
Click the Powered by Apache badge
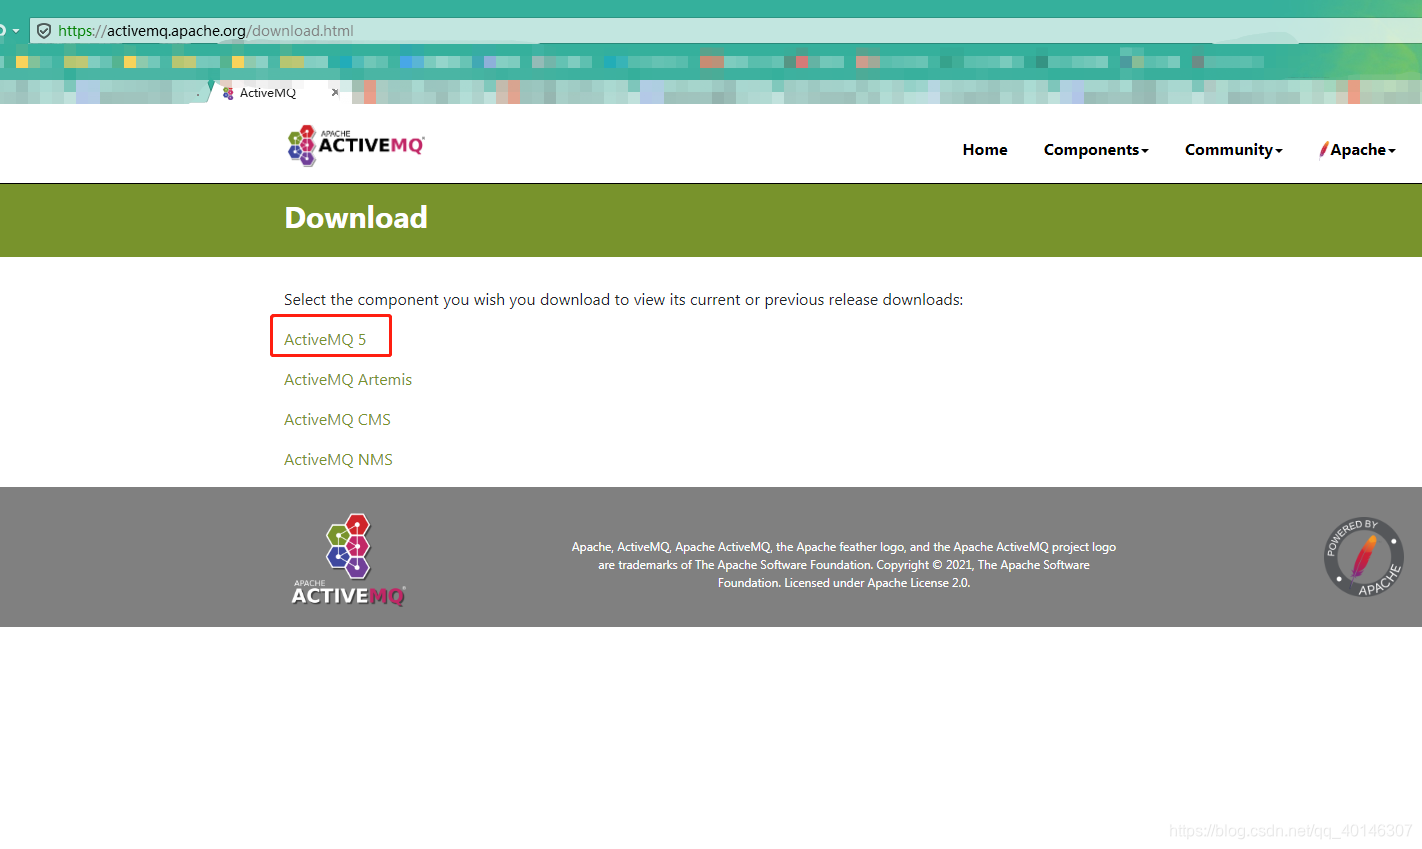(1363, 557)
